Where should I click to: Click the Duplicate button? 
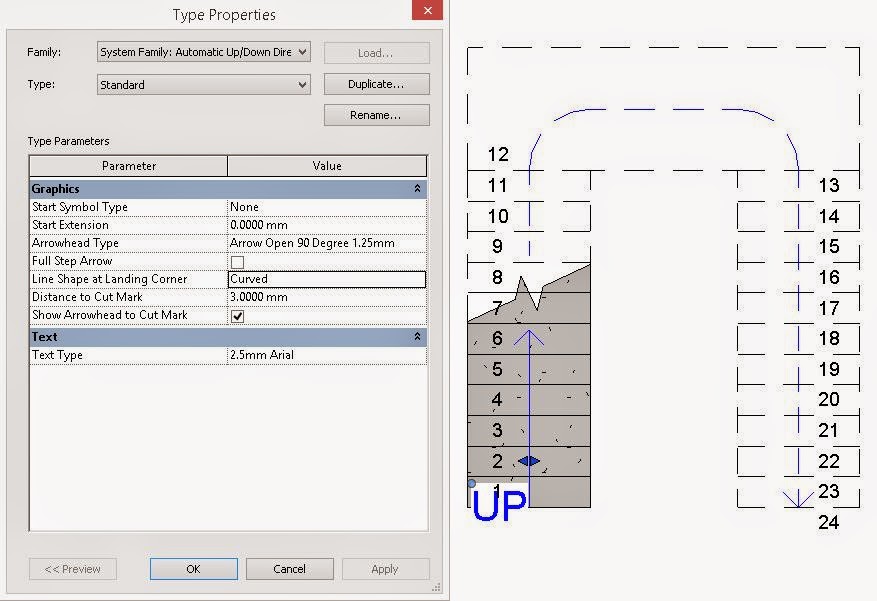pos(376,84)
